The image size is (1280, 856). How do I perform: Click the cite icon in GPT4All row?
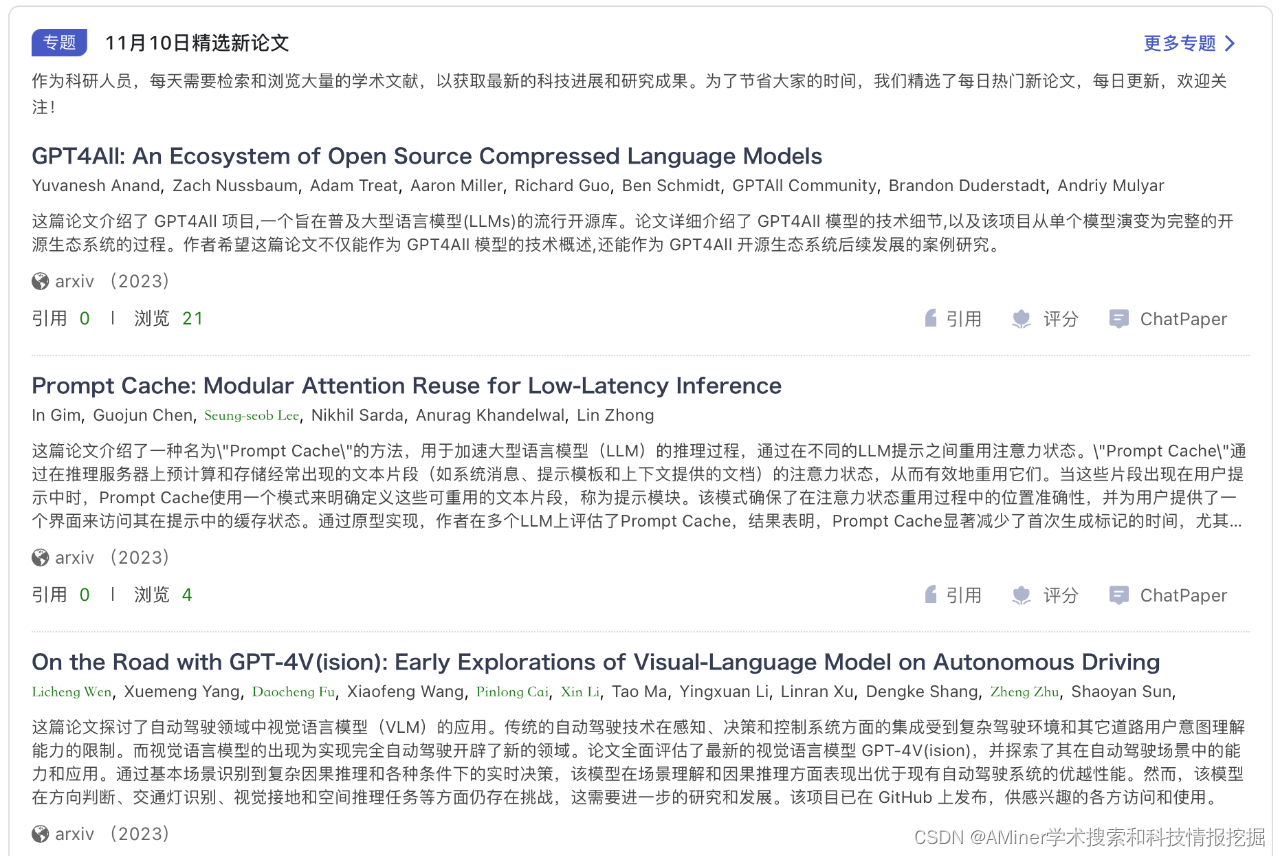(931, 319)
